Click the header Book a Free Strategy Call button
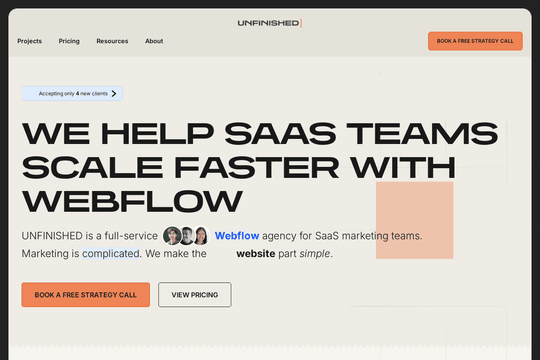This screenshot has height=360, width=540. pyautogui.click(x=475, y=41)
